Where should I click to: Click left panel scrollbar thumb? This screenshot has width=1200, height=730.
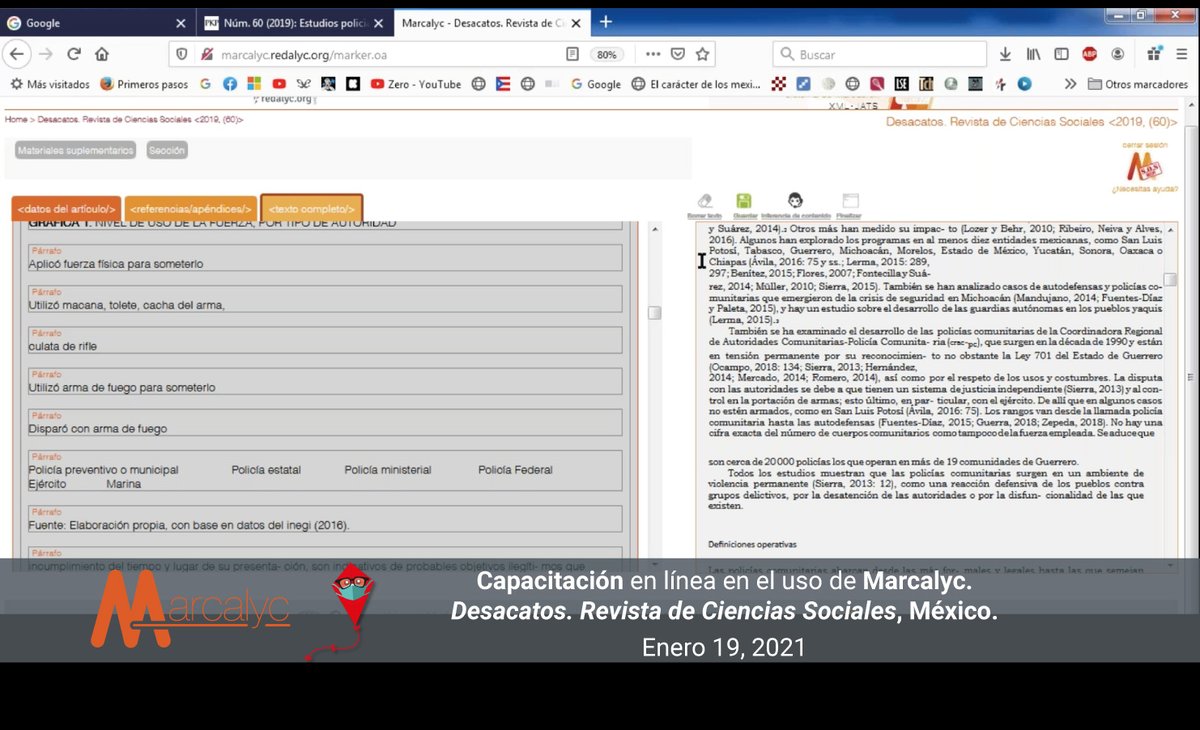(x=654, y=312)
